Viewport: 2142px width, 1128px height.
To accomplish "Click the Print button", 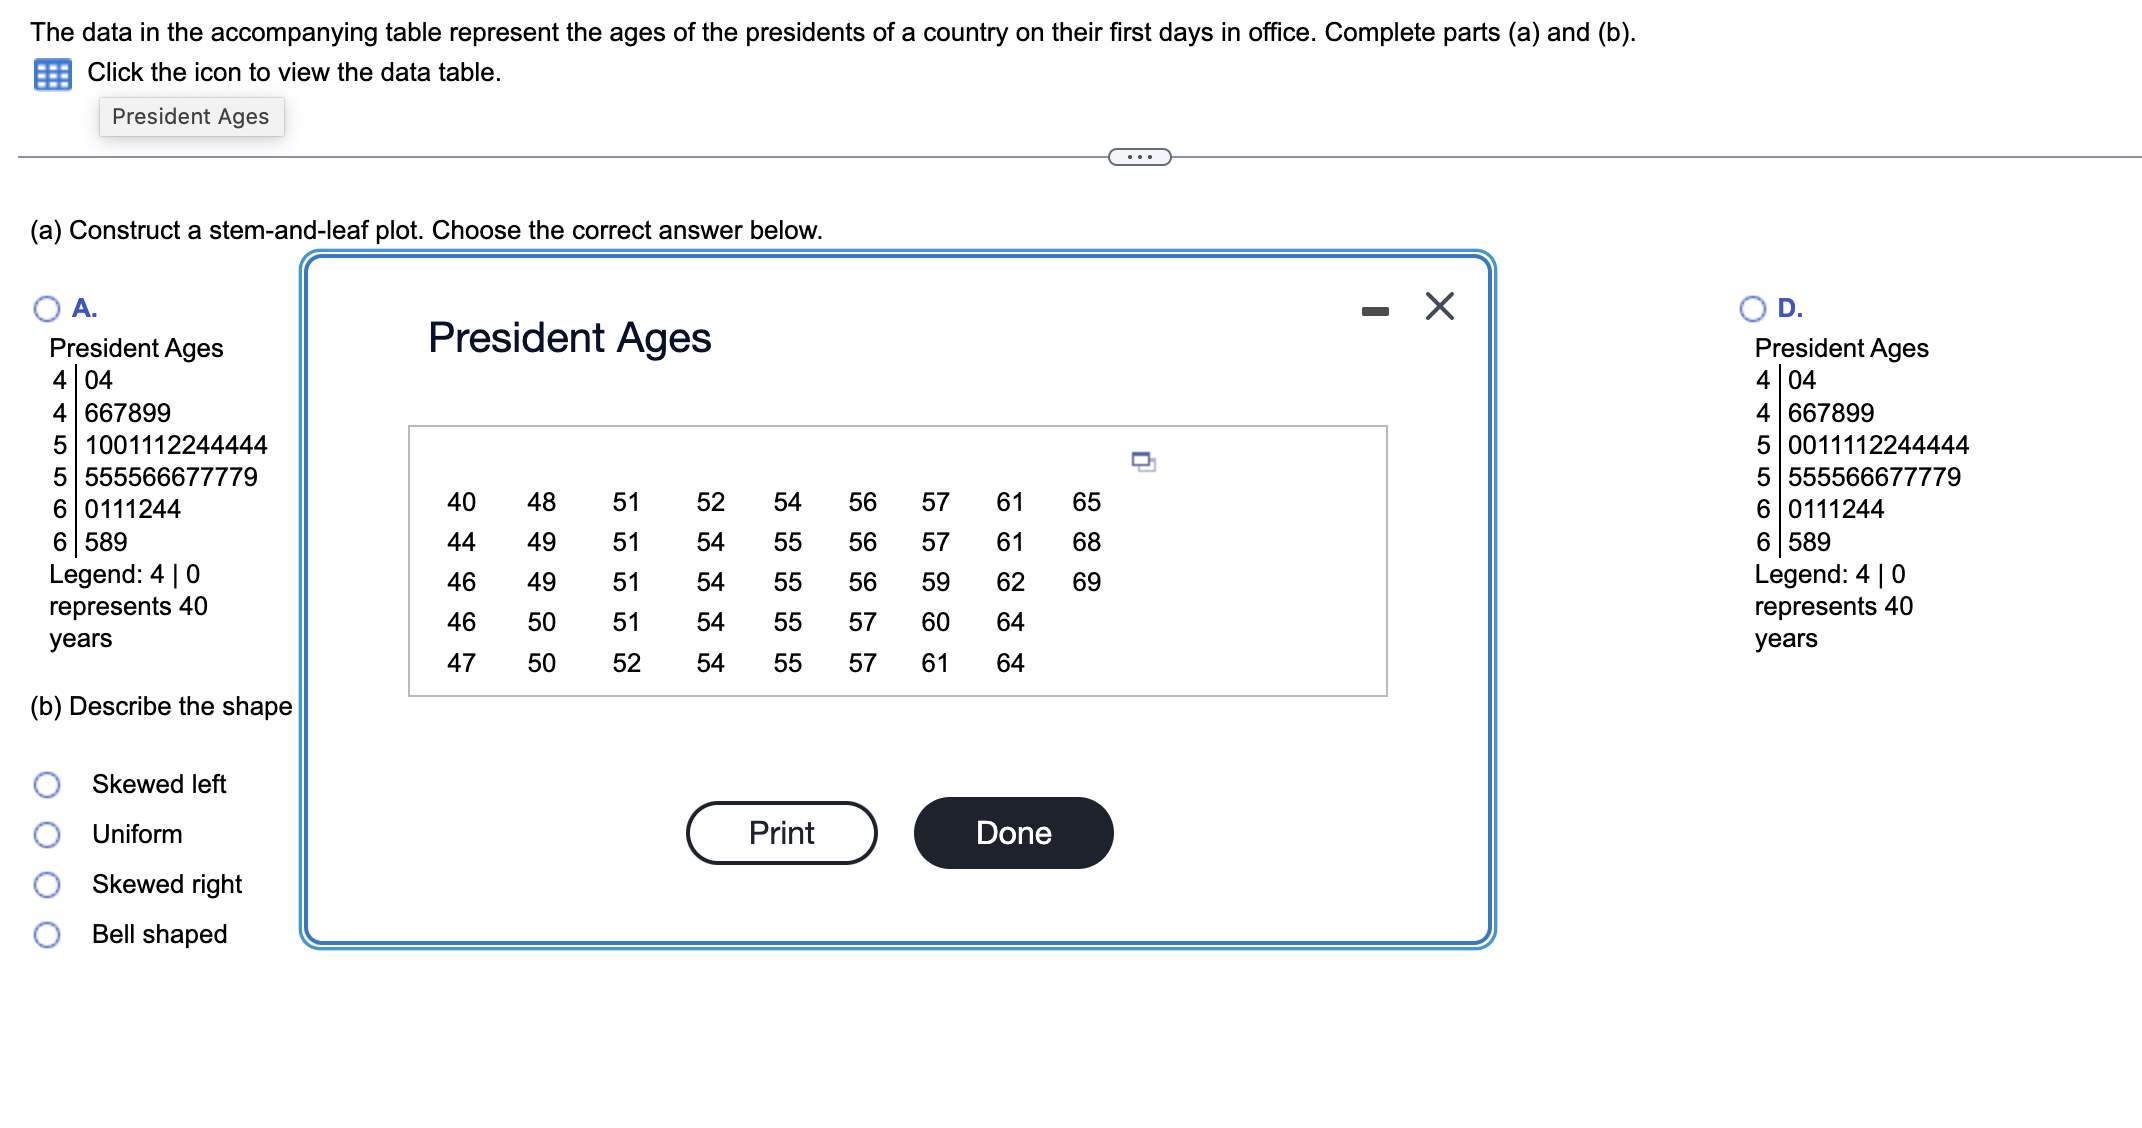I will point(781,832).
